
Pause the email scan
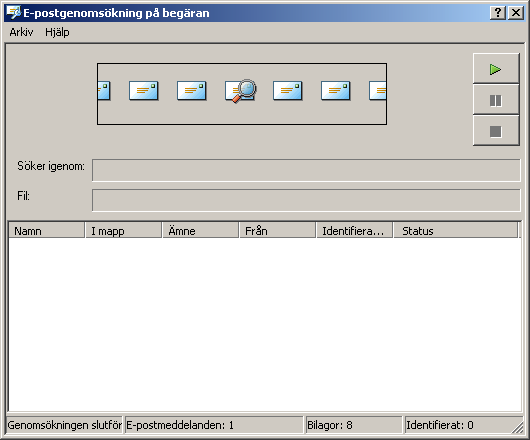[496, 100]
